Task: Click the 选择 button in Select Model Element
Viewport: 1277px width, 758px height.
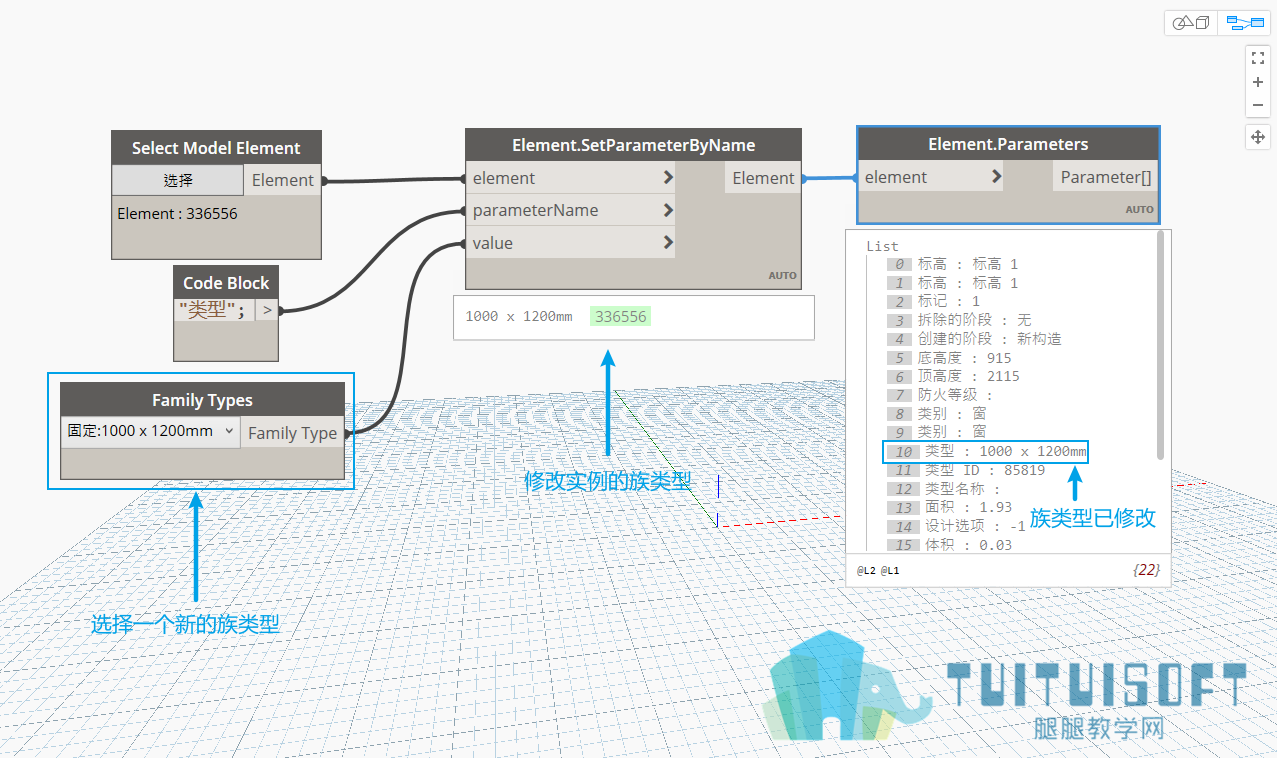Action: click(x=178, y=180)
